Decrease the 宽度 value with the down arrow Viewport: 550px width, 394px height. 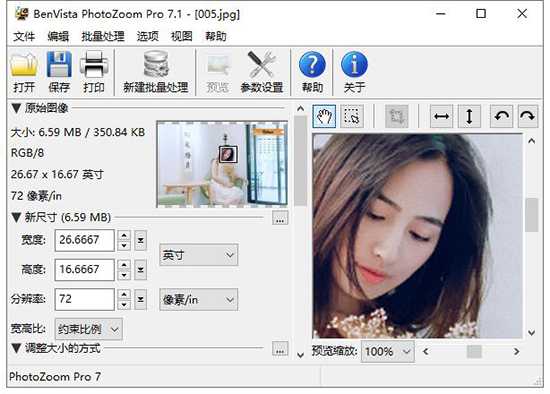tap(124, 246)
